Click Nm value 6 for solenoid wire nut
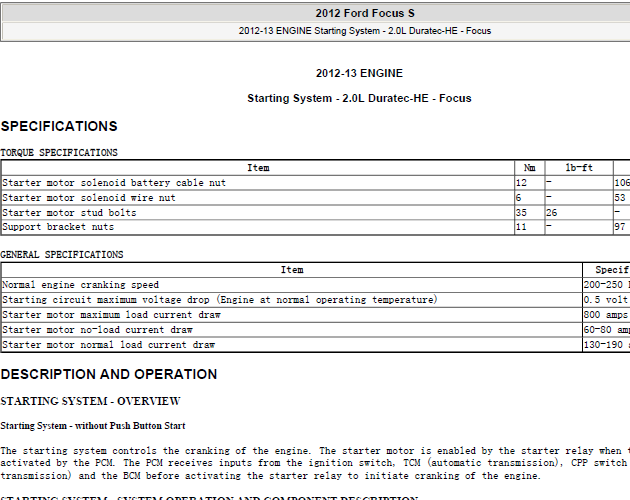The image size is (630, 500). pyautogui.click(x=518, y=198)
